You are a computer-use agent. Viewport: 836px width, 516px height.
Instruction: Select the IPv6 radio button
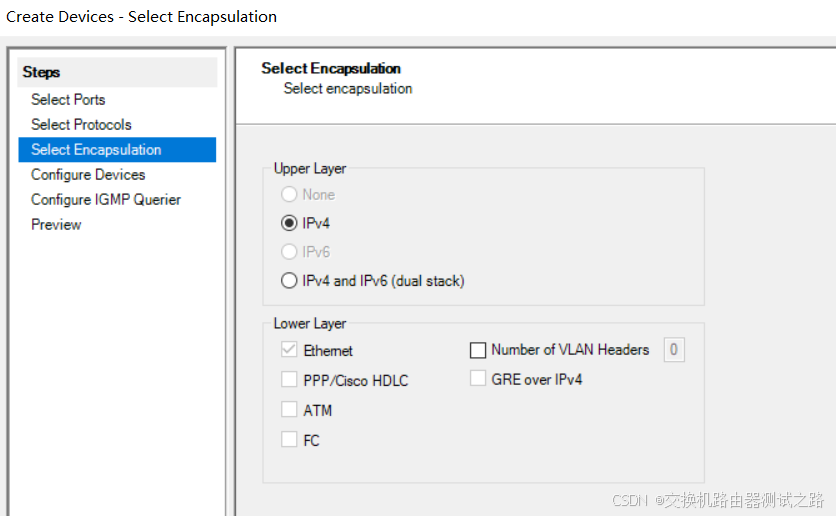pyautogui.click(x=289, y=252)
